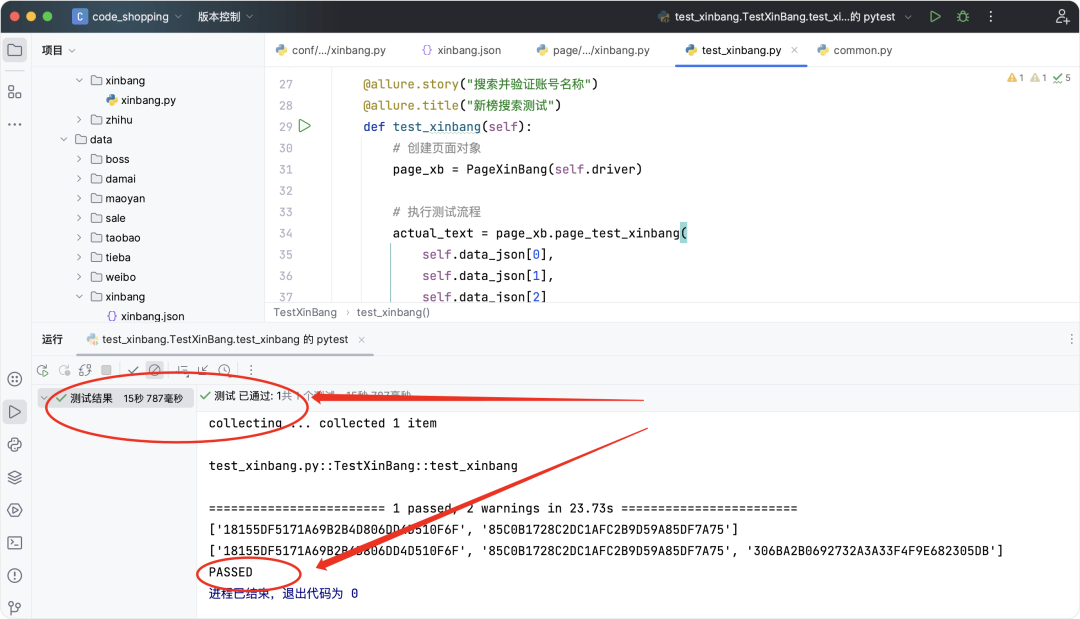
Task: Open run configuration selector dropdown
Action: 785,17
